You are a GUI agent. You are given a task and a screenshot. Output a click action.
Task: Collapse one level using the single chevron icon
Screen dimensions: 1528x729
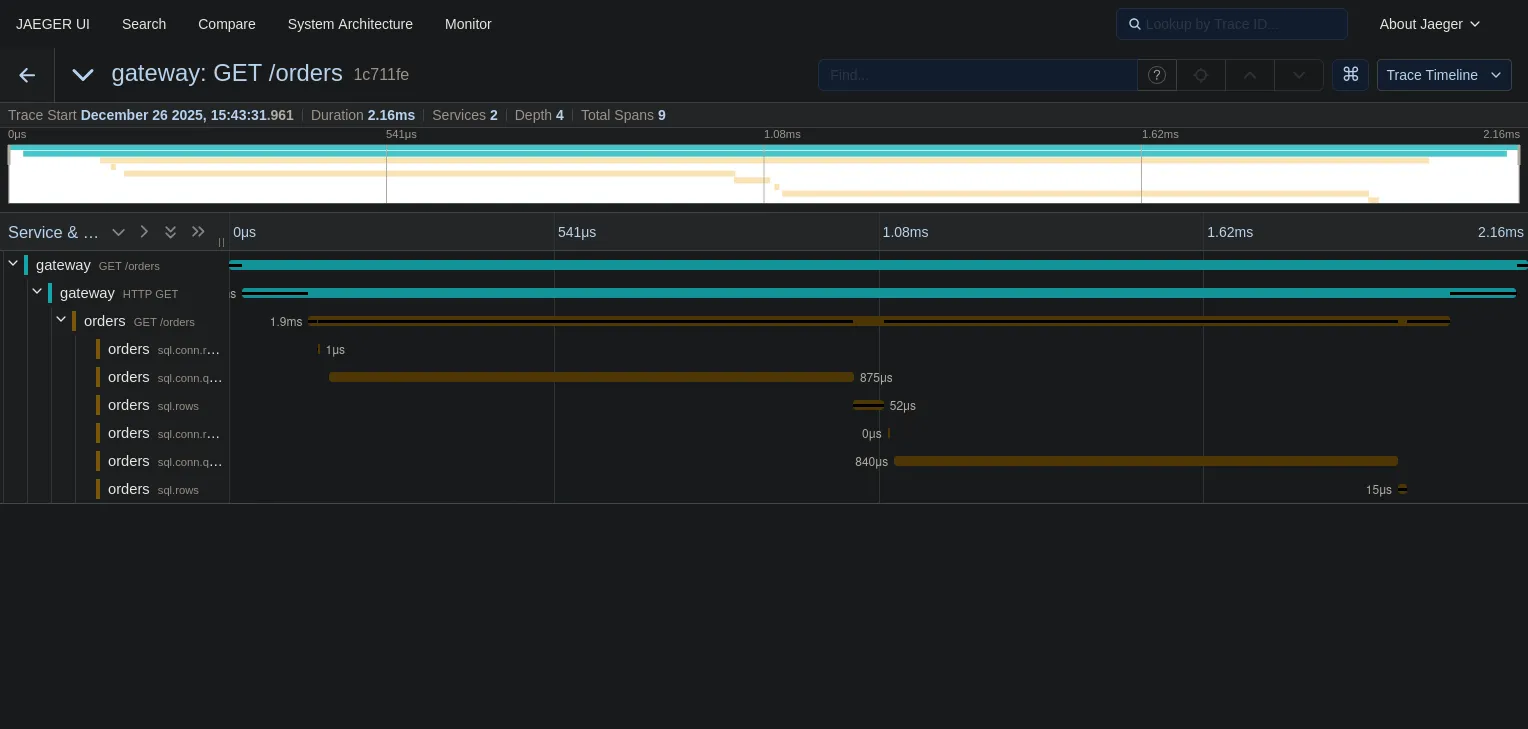pos(118,232)
